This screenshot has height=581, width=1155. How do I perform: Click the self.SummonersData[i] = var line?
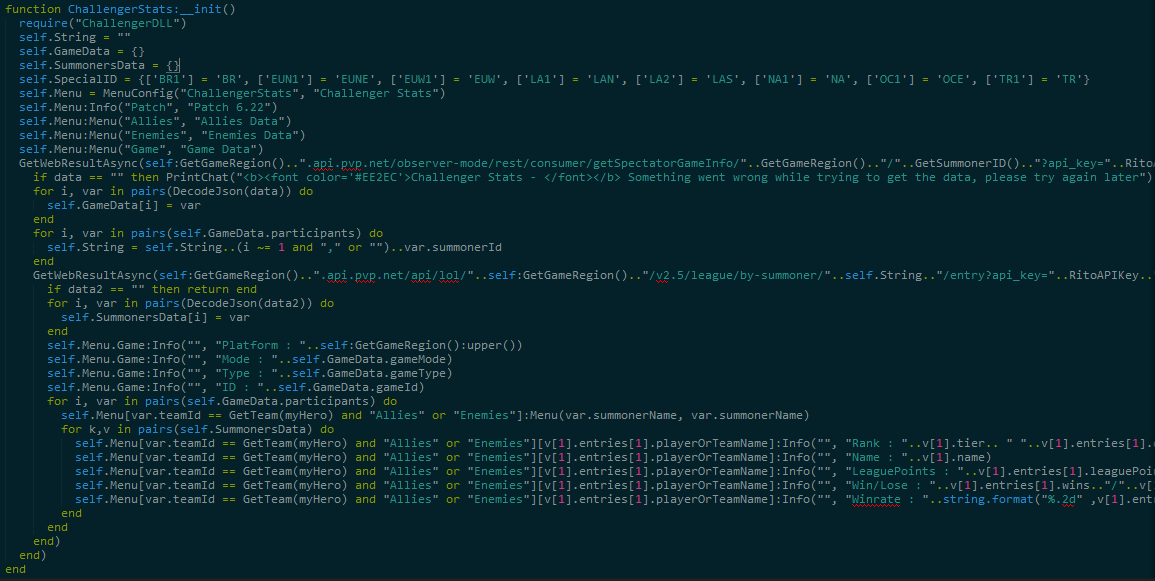pyautogui.click(x=155, y=317)
